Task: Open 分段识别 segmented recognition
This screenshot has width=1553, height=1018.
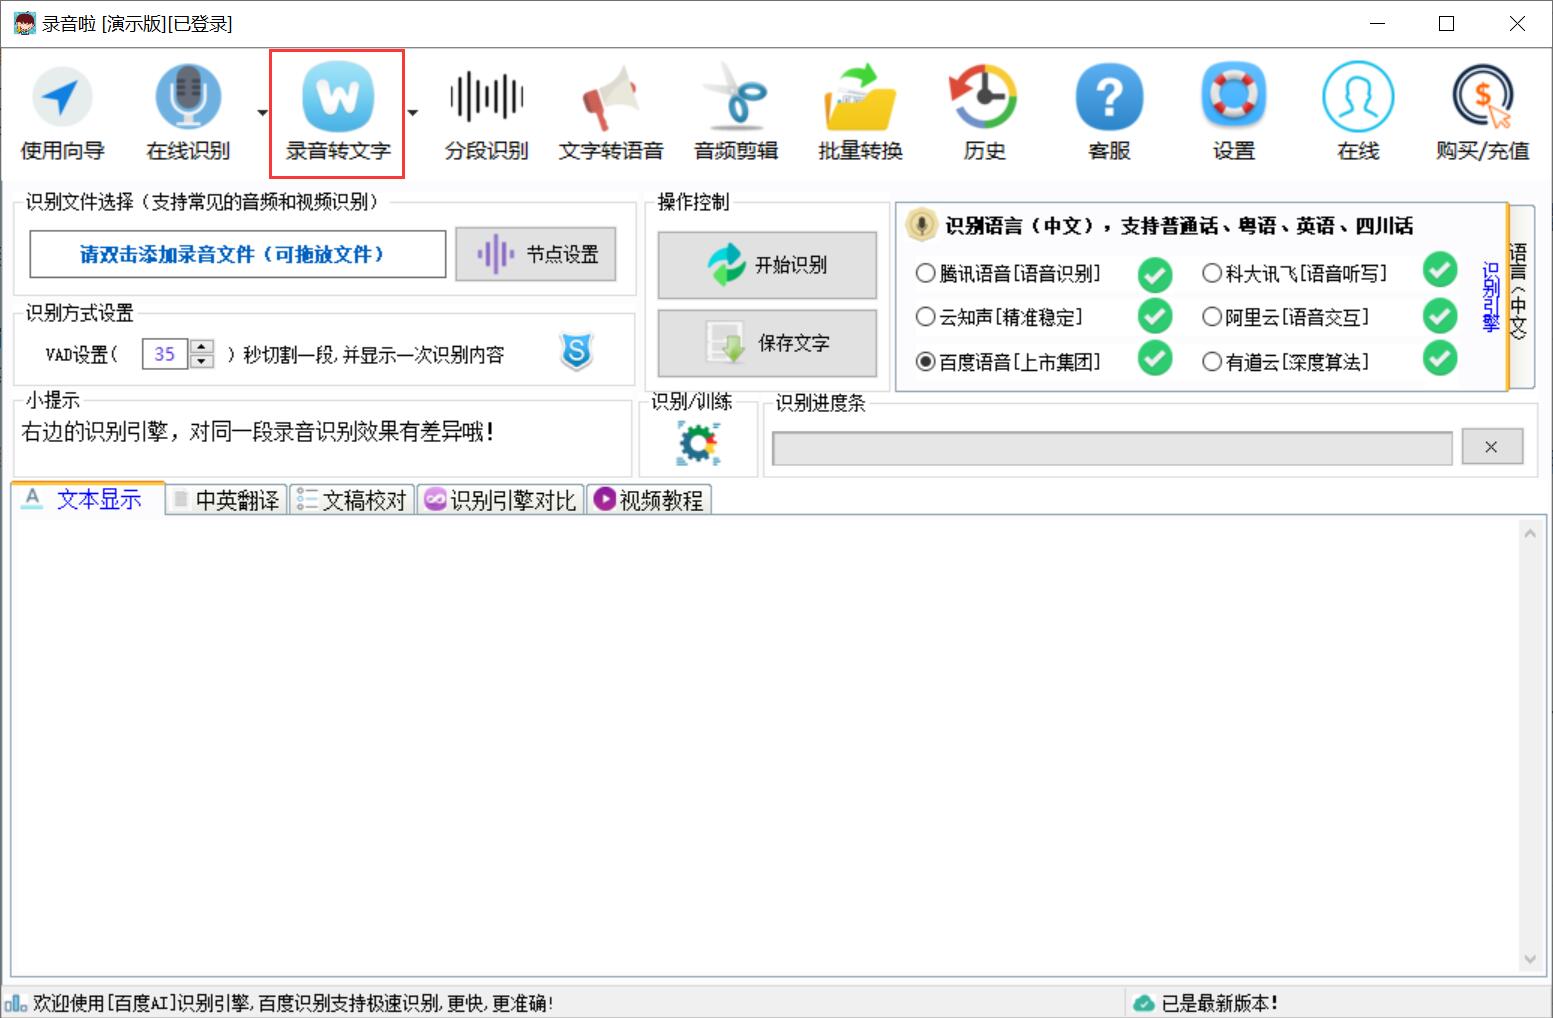Action: click(x=487, y=112)
